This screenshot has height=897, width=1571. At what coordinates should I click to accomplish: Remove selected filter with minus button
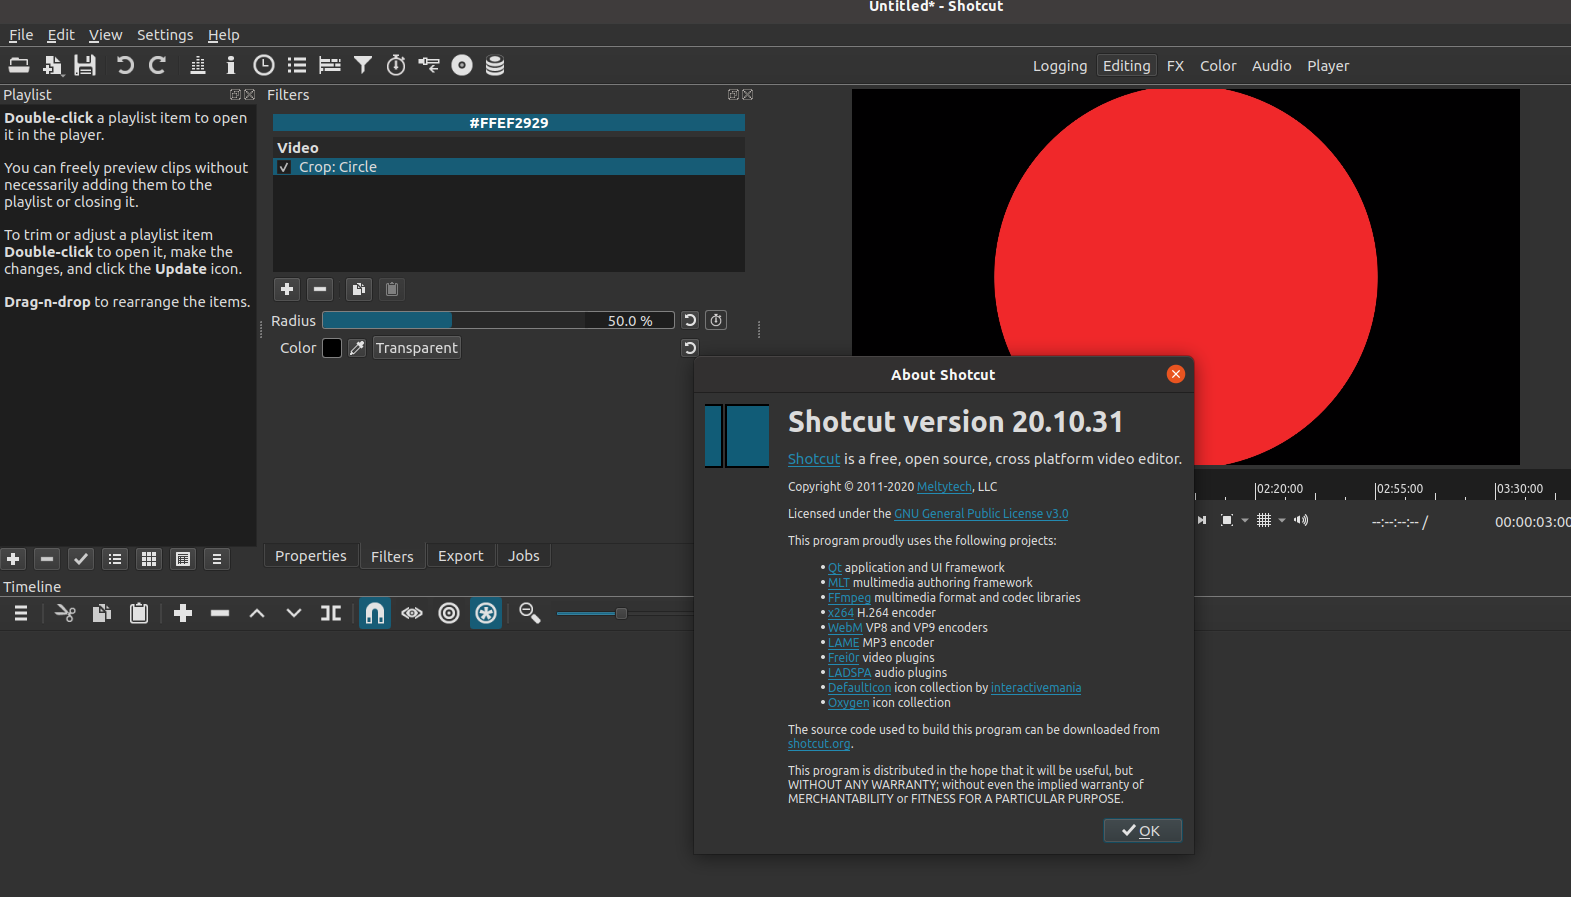pos(320,289)
